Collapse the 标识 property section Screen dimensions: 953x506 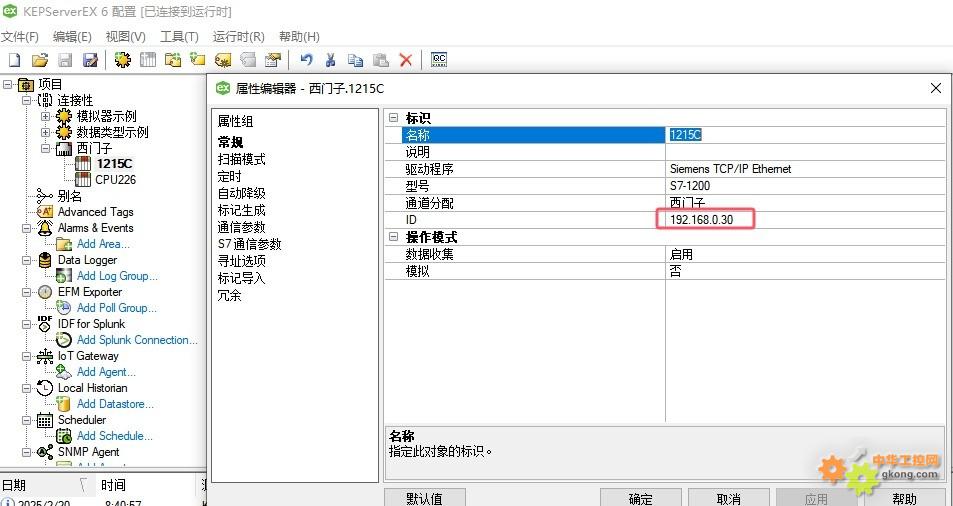(x=394, y=118)
